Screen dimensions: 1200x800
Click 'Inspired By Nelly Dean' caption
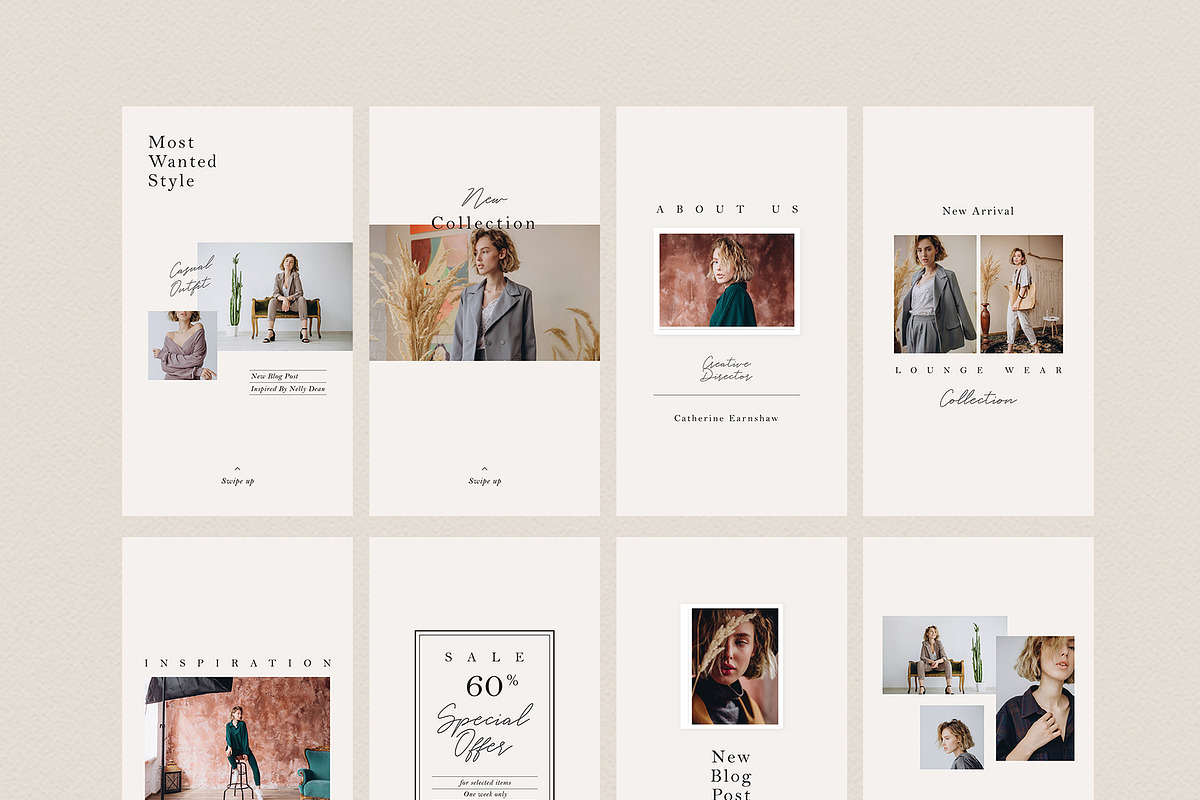point(288,388)
